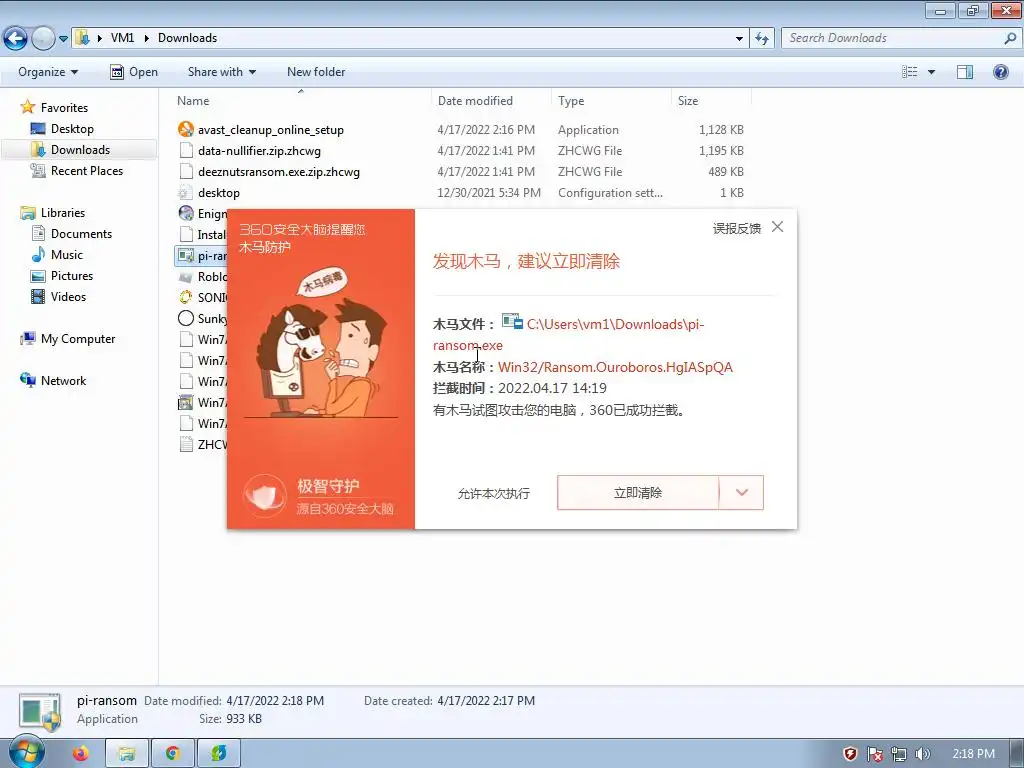This screenshot has height=768, width=1024.
Task: Click 立即清除 to remove trojan
Action: (638, 493)
